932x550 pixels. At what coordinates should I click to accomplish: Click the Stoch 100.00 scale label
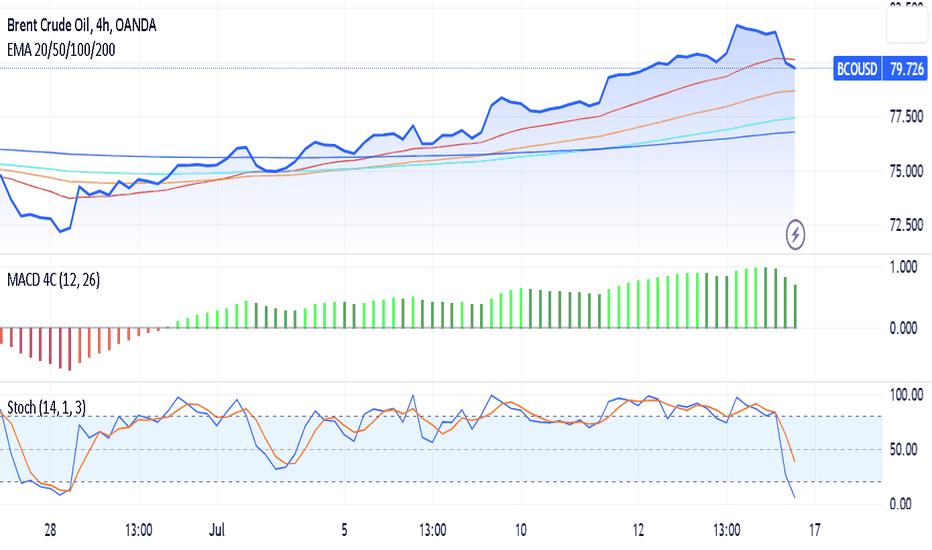coord(906,395)
